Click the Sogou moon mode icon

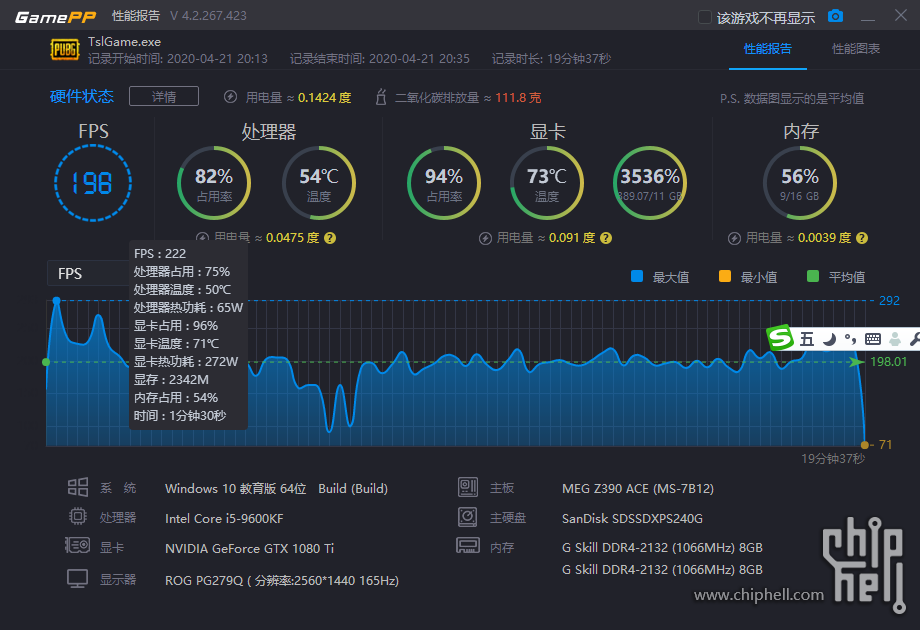829,339
